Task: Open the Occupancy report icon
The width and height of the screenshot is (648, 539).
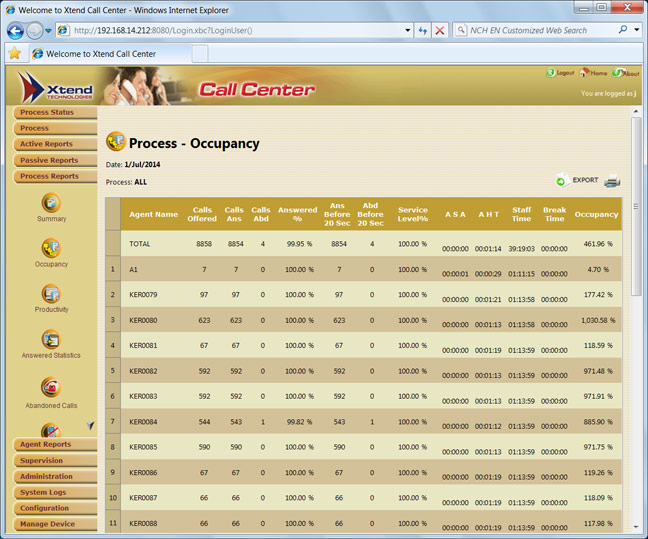Action: point(51,248)
